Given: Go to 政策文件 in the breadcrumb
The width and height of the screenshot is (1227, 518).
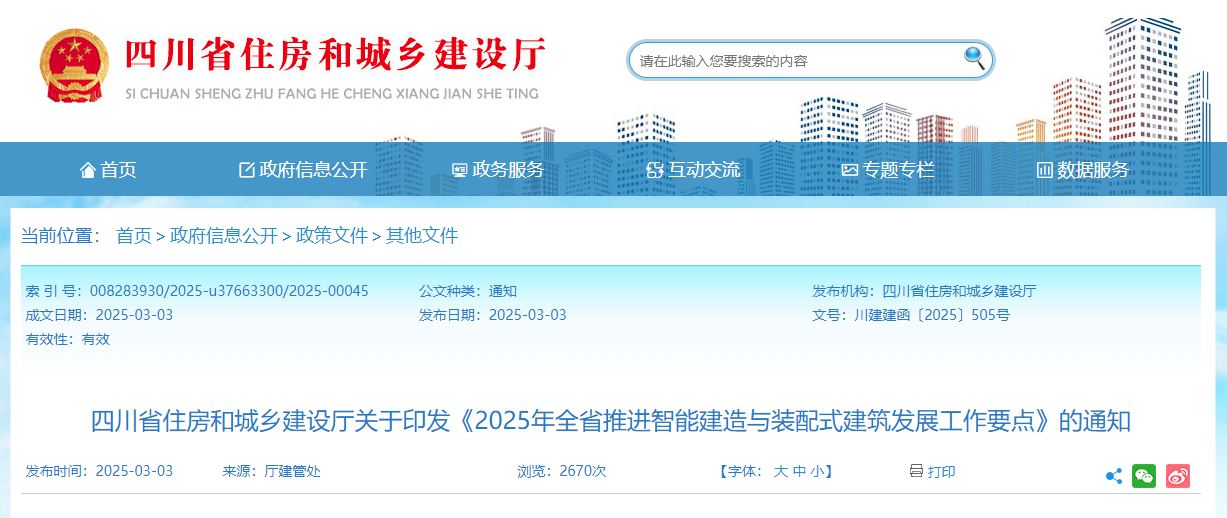Looking at the screenshot, I should point(332,236).
